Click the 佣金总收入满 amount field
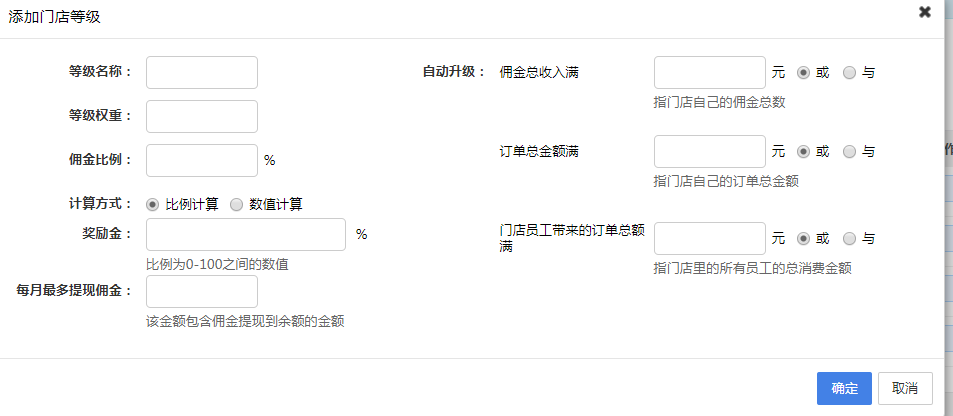This screenshot has width=953, height=416. tap(709, 73)
